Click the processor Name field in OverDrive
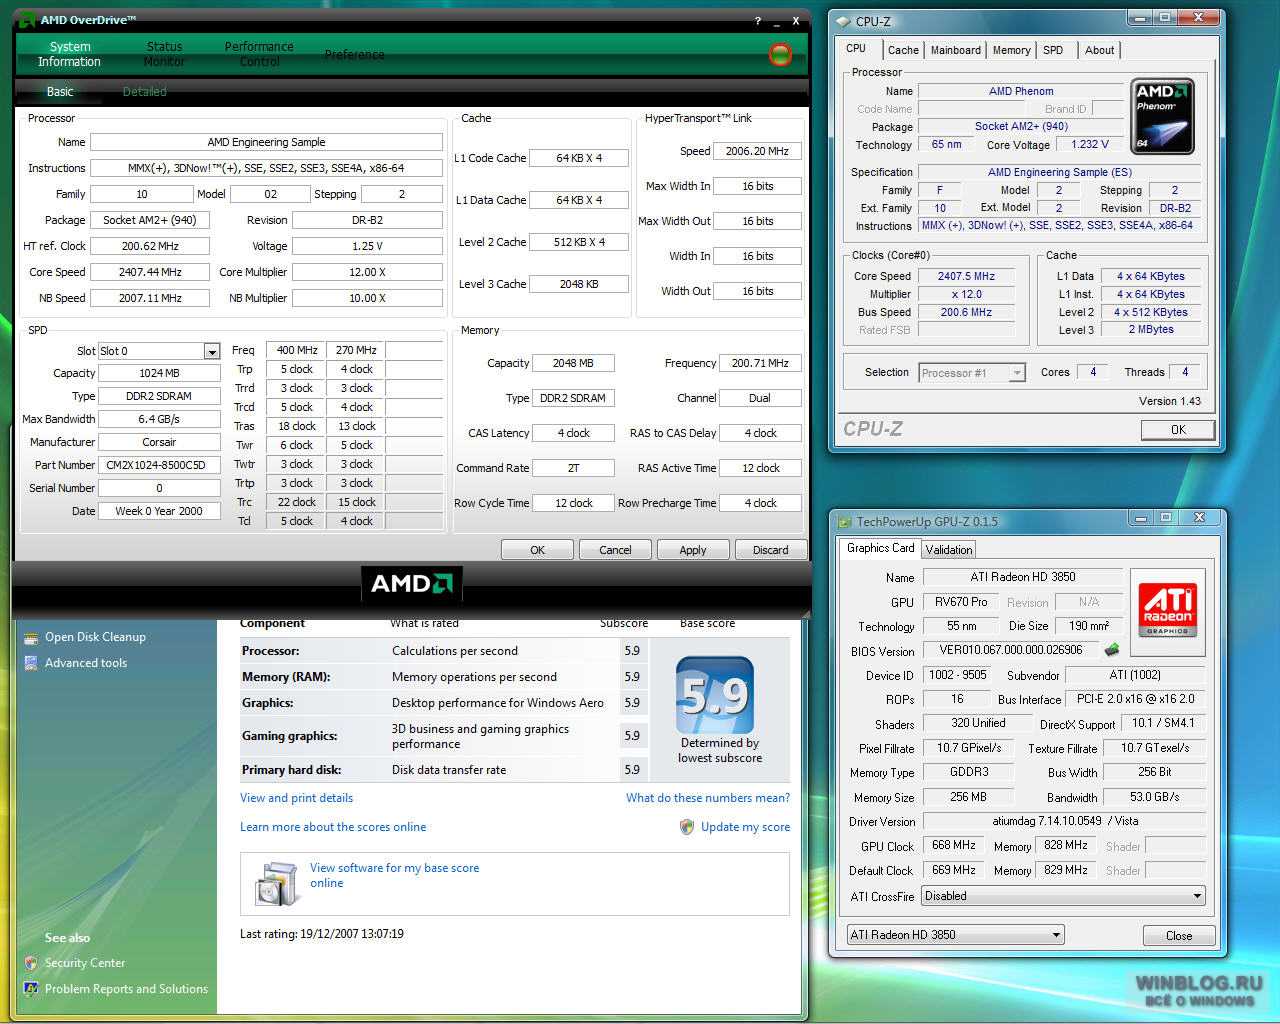The width and height of the screenshot is (1280, 1024). pos(266,142)
